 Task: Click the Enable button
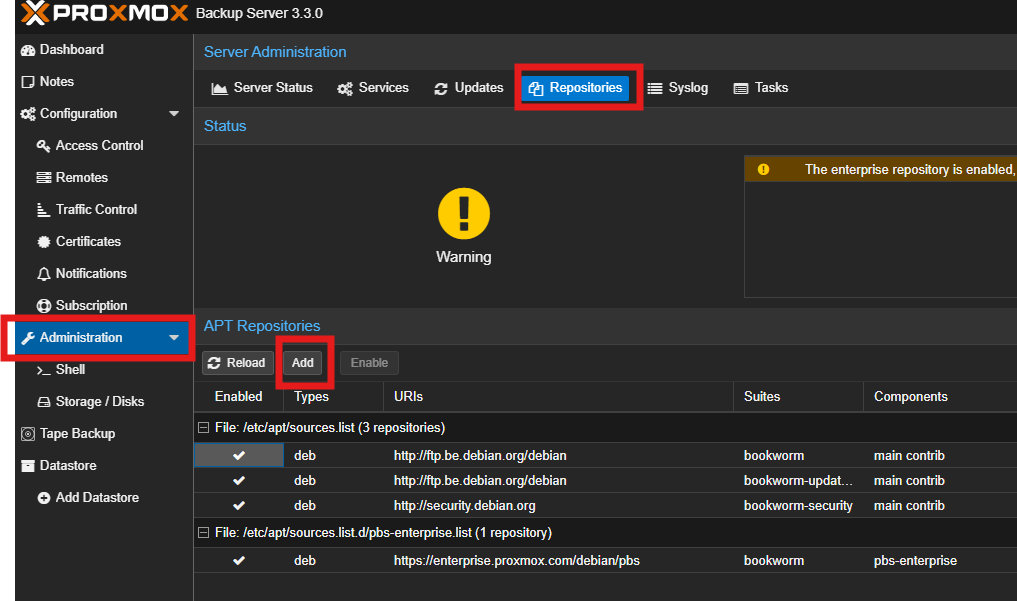click(369, 362)
